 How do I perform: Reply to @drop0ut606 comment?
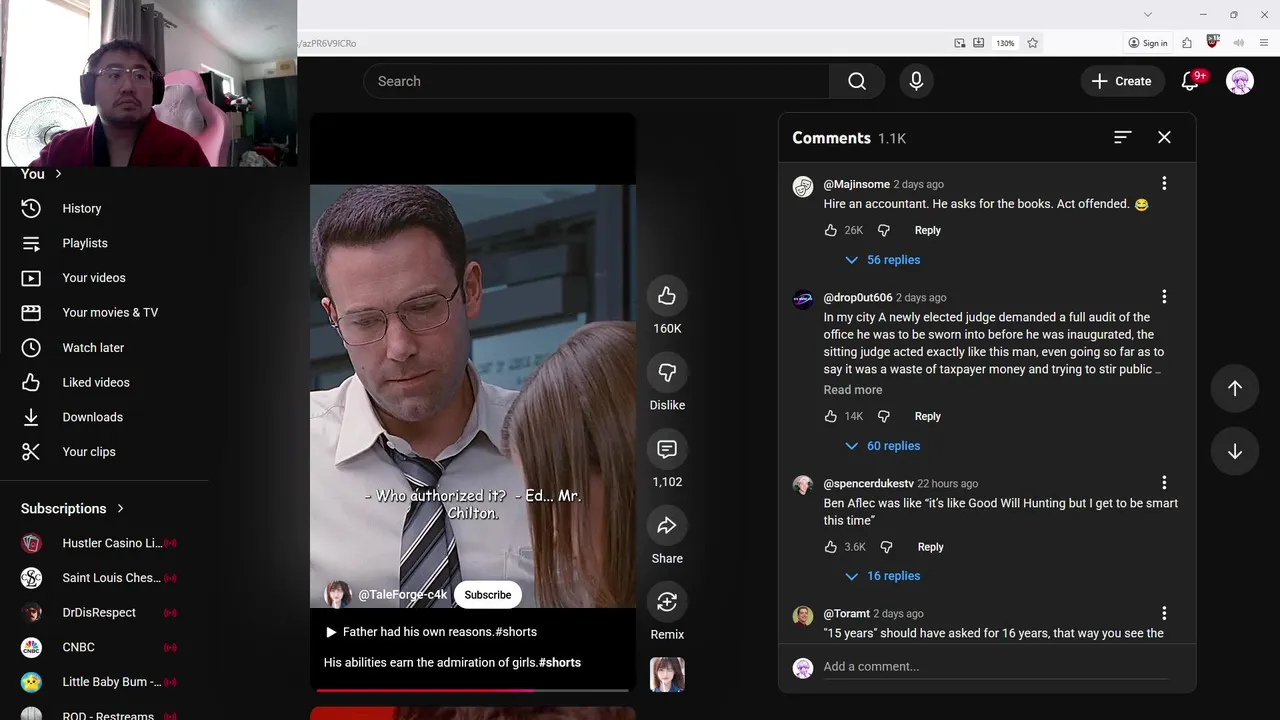927,416
